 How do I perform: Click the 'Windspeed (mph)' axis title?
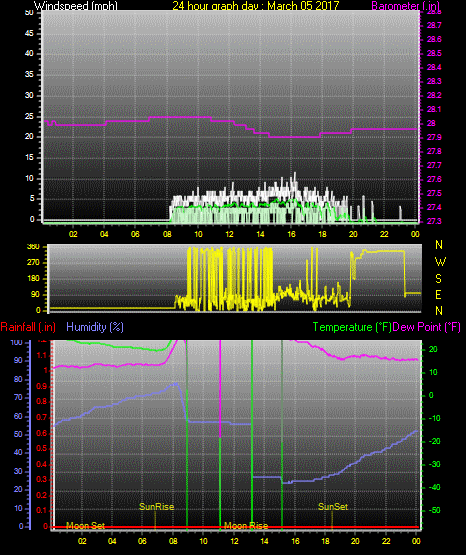point(76,6)
